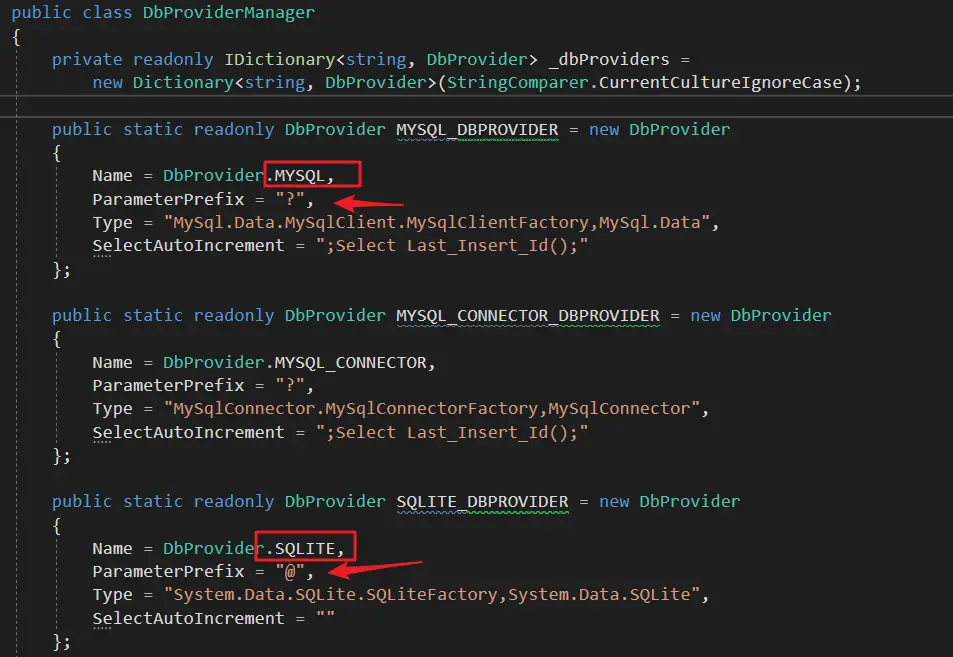Click the _dbProviders field name
Viewport: 953px width, 657px height.
point(608,60)
